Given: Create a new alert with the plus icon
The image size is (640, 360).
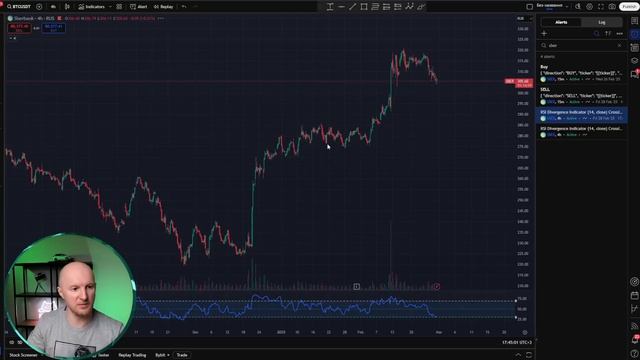Looking at the screenshot, I should click(x=544, y=33).
